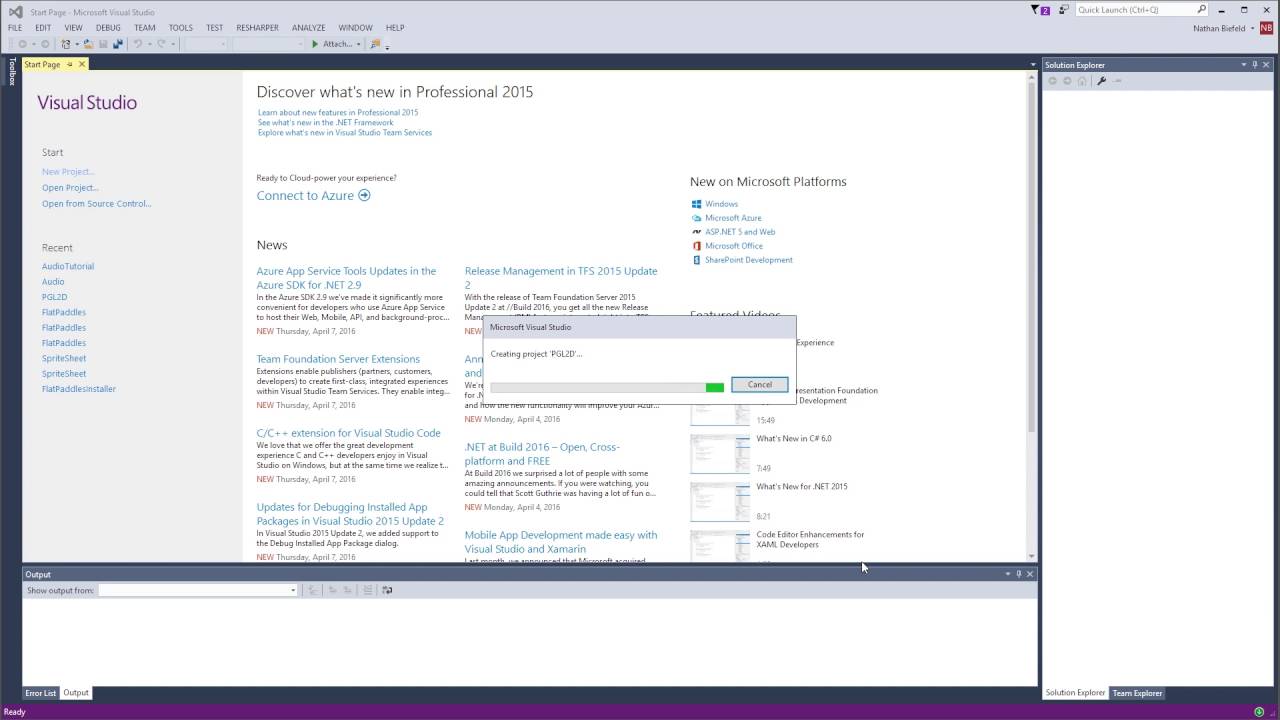Open the document tabs overflow dropdown arrow
The height and width of the screenshot is (720, 1280).
point(1033,65)
